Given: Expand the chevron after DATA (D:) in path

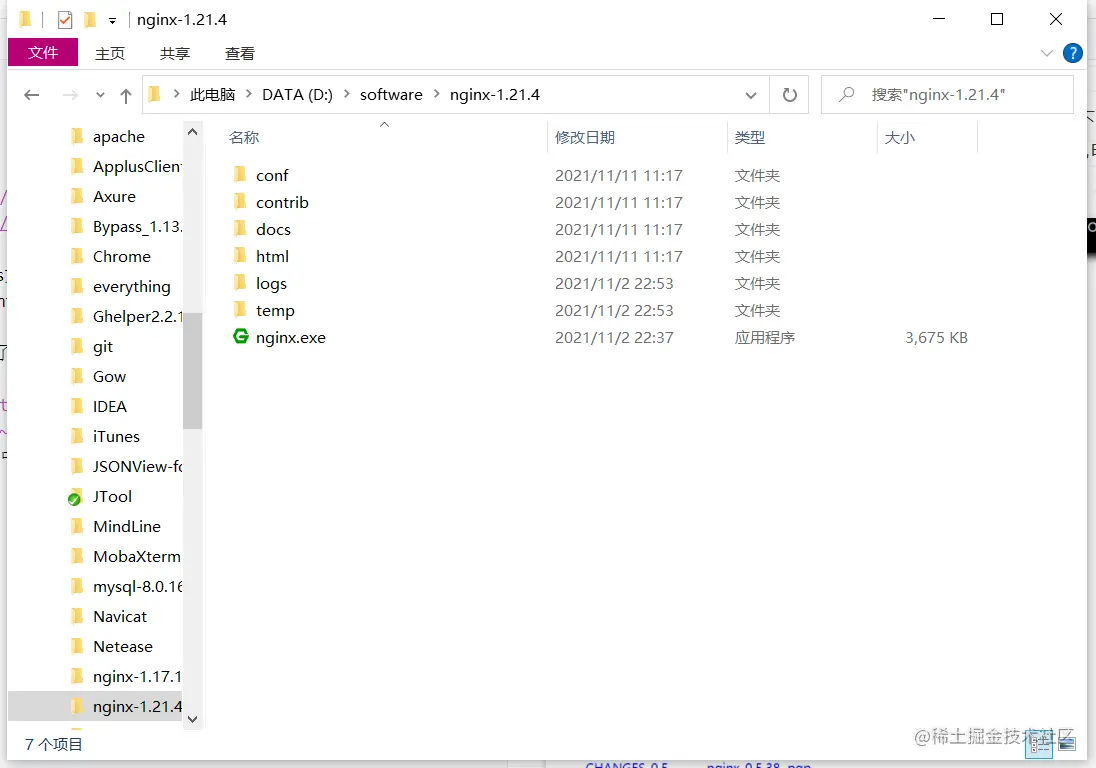Looking at the screenshot, I should (346, 94).
